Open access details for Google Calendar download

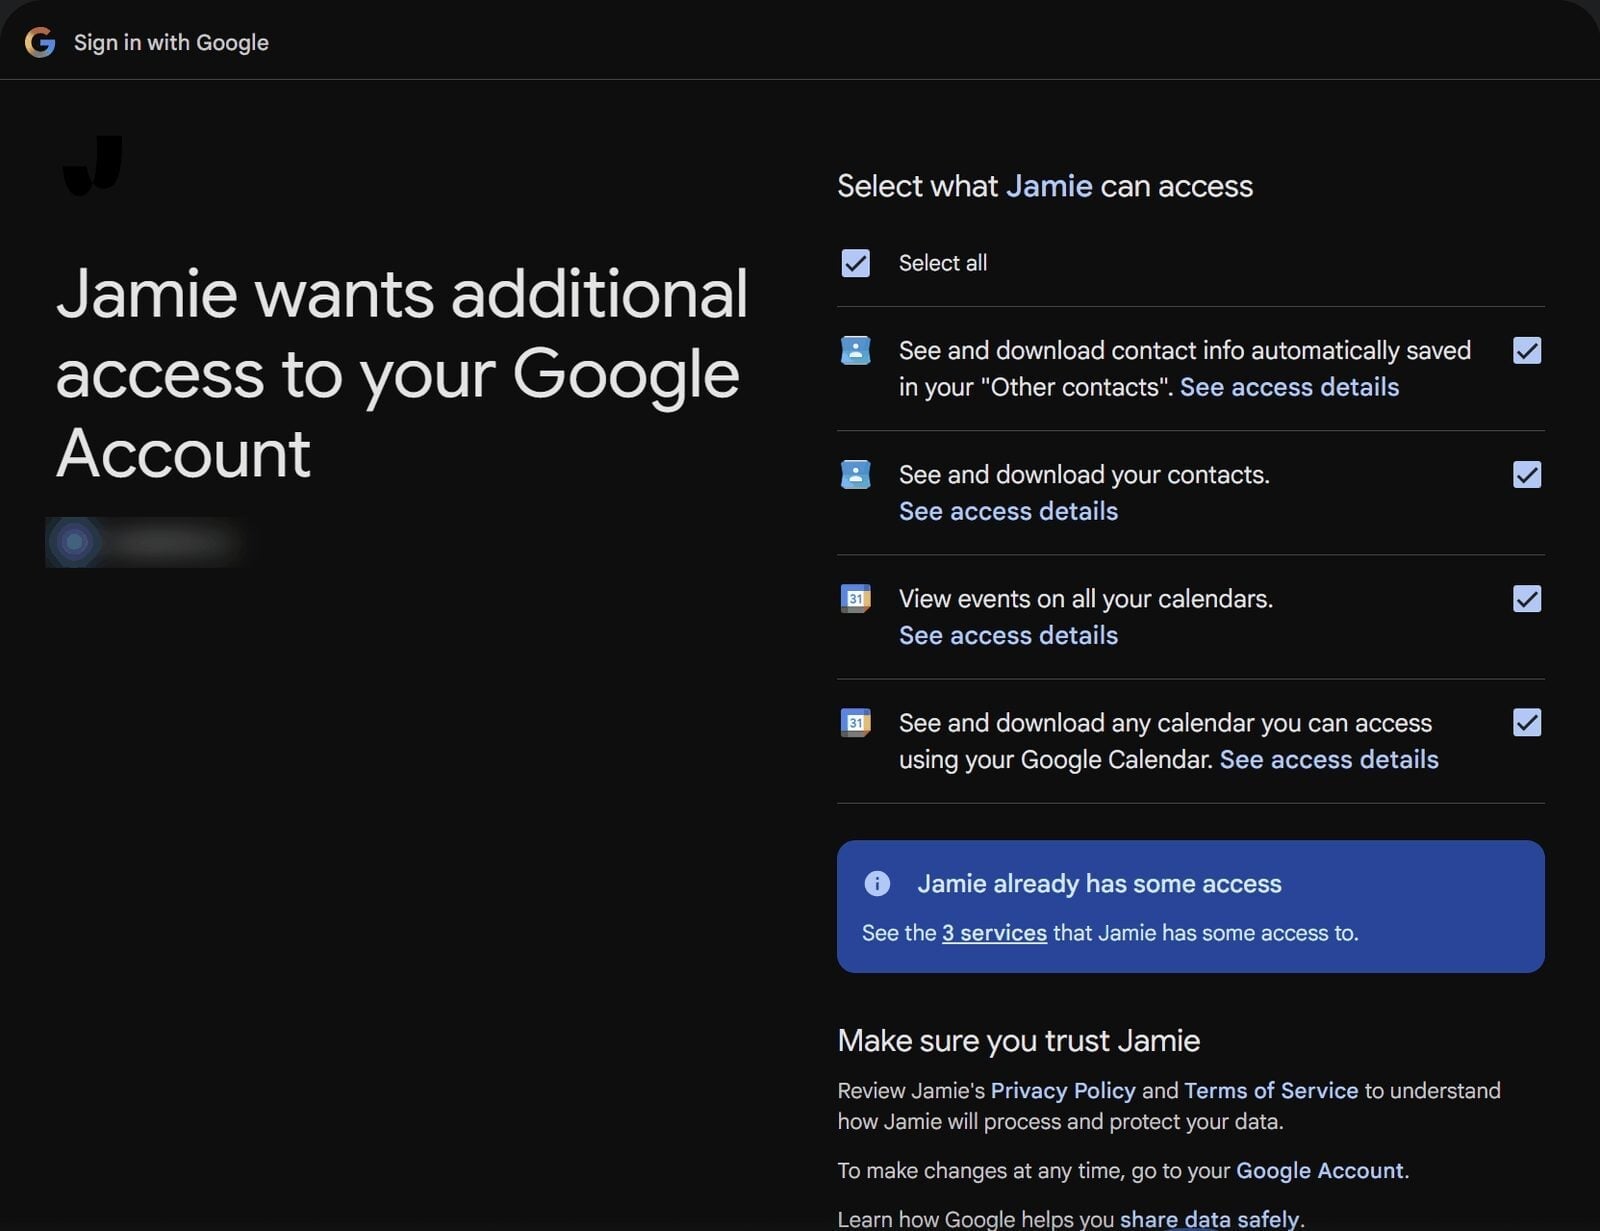click(x=1329, y=759)
